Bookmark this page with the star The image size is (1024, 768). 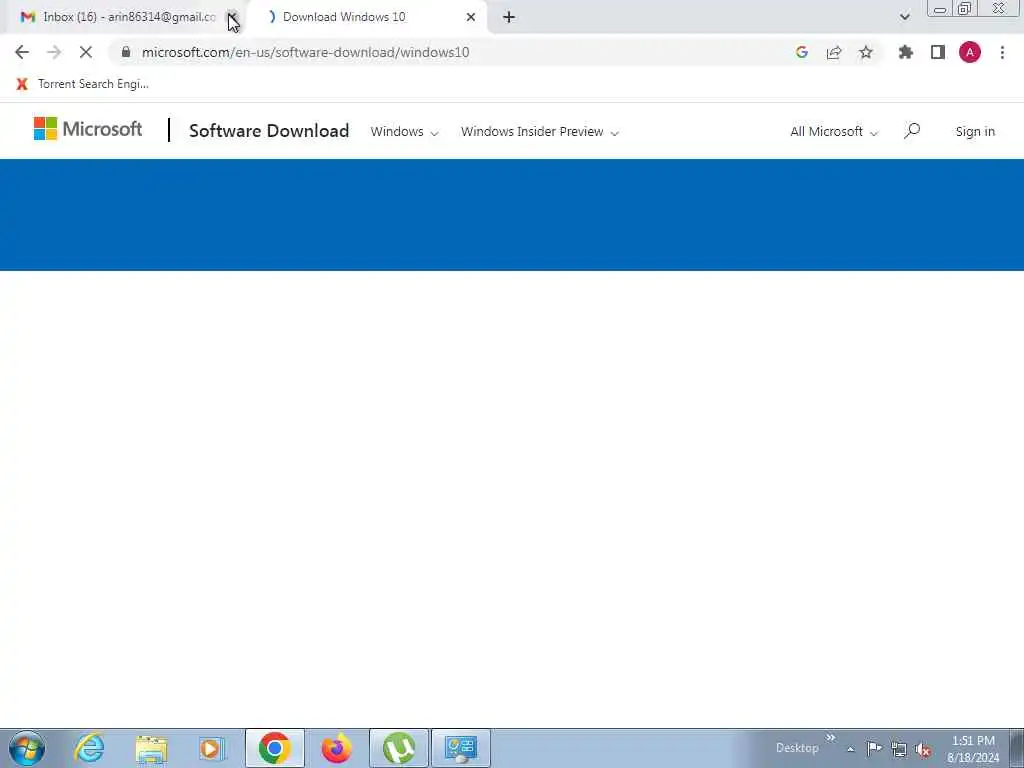866,52
